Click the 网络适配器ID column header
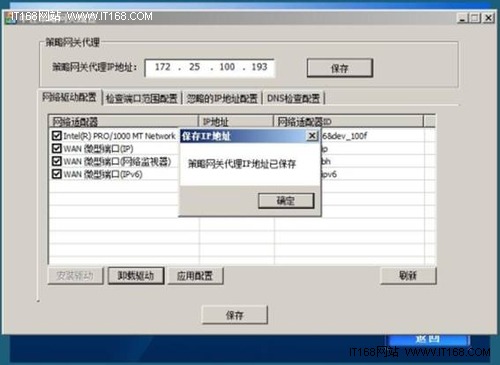Image resolution: width=500 pixels, height=365 pixels. tap(348, 121)
